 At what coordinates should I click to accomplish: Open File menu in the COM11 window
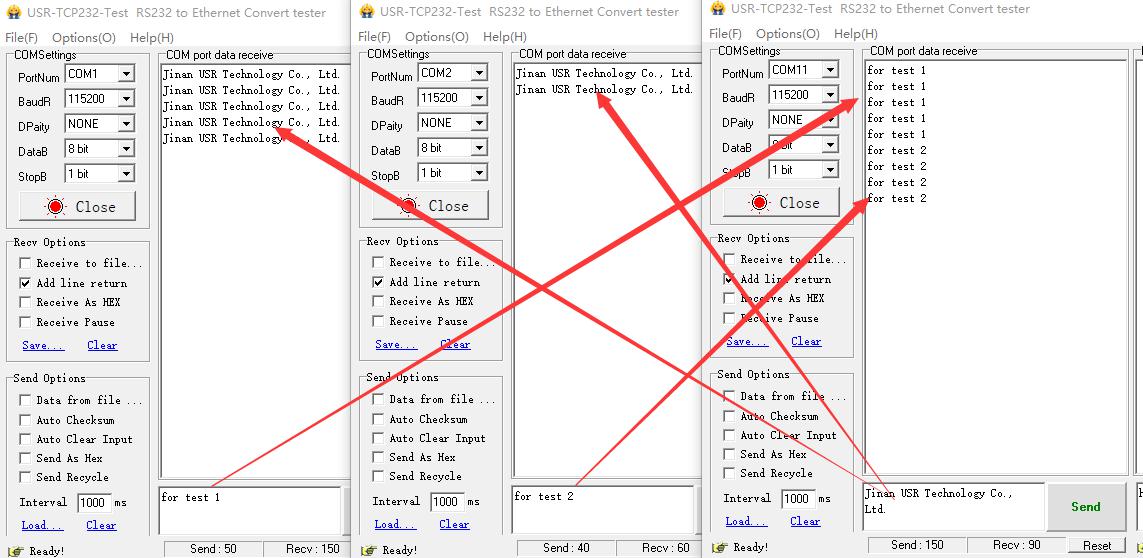725,34
